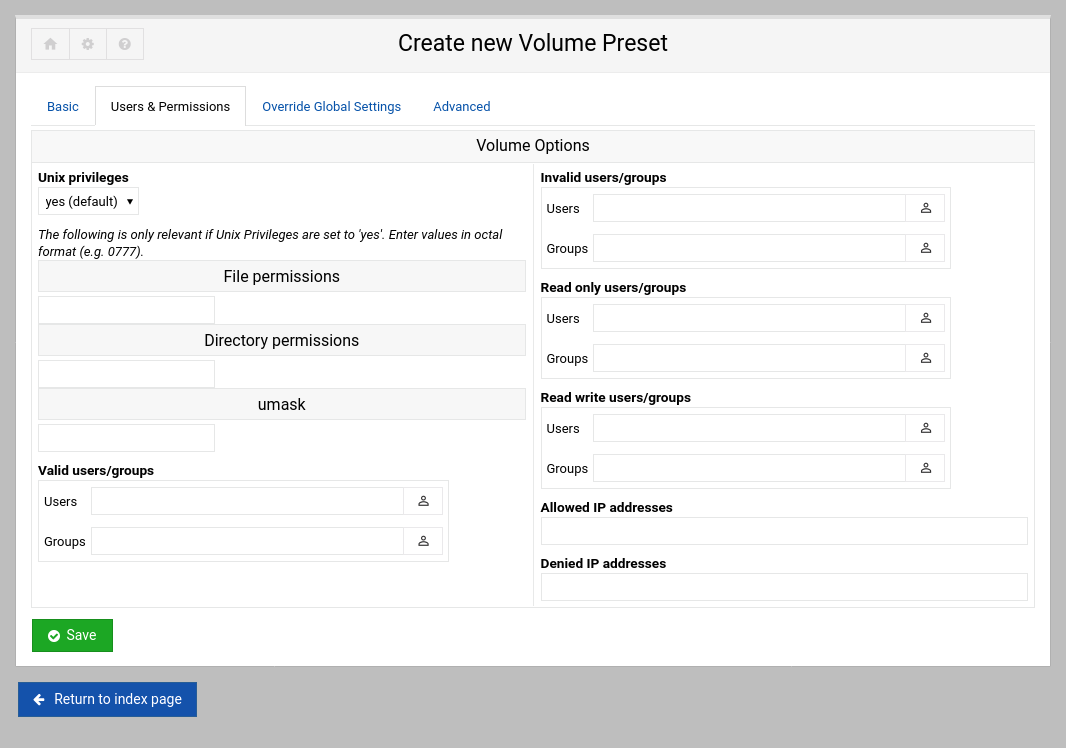The height and width of the screenshot is (748, 1066).
Task: Open the group picker for Invalid groups
Action: tap(925, 248)
